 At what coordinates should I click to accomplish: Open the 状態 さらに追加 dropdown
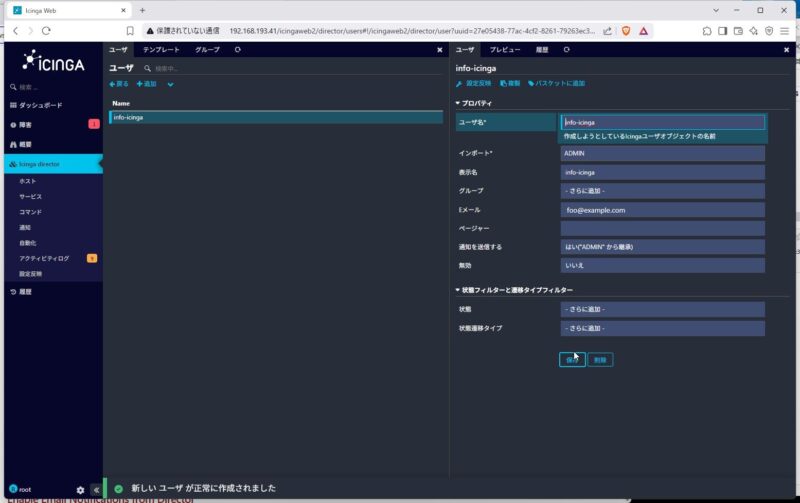point(663,309)
